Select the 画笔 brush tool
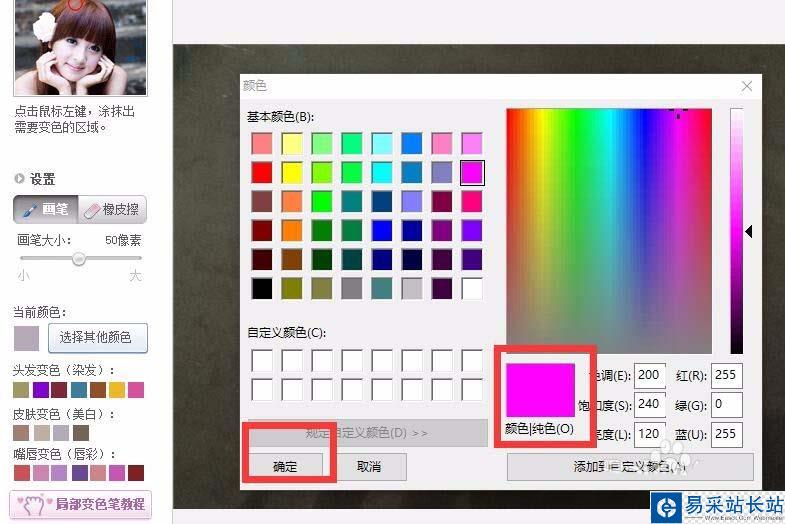Screen dimensions: 785x524 click(x=46, y=209)
